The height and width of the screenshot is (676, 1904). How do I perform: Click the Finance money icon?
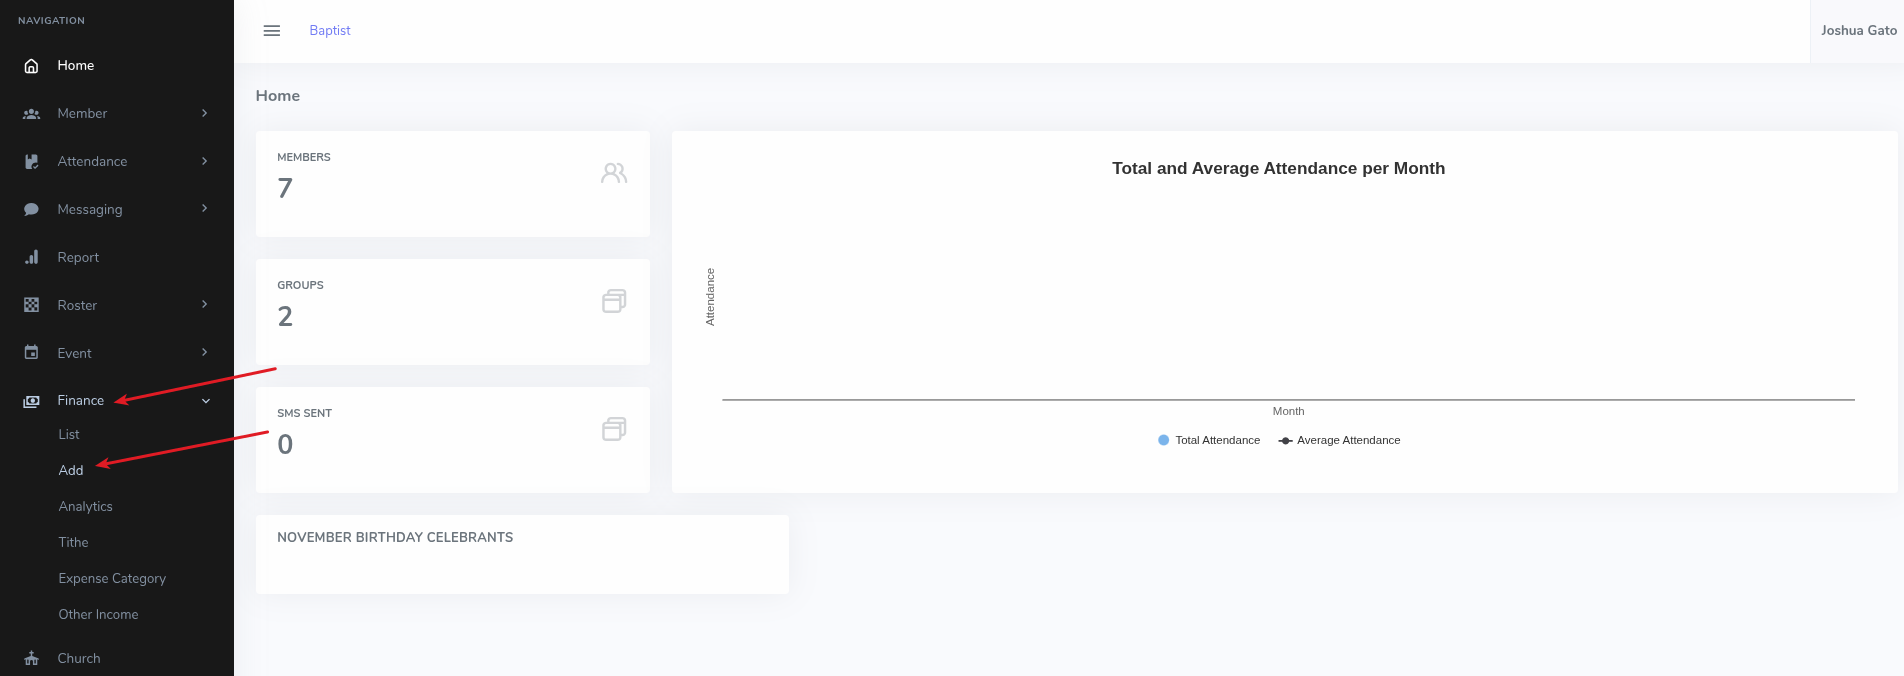click(31, 401)
